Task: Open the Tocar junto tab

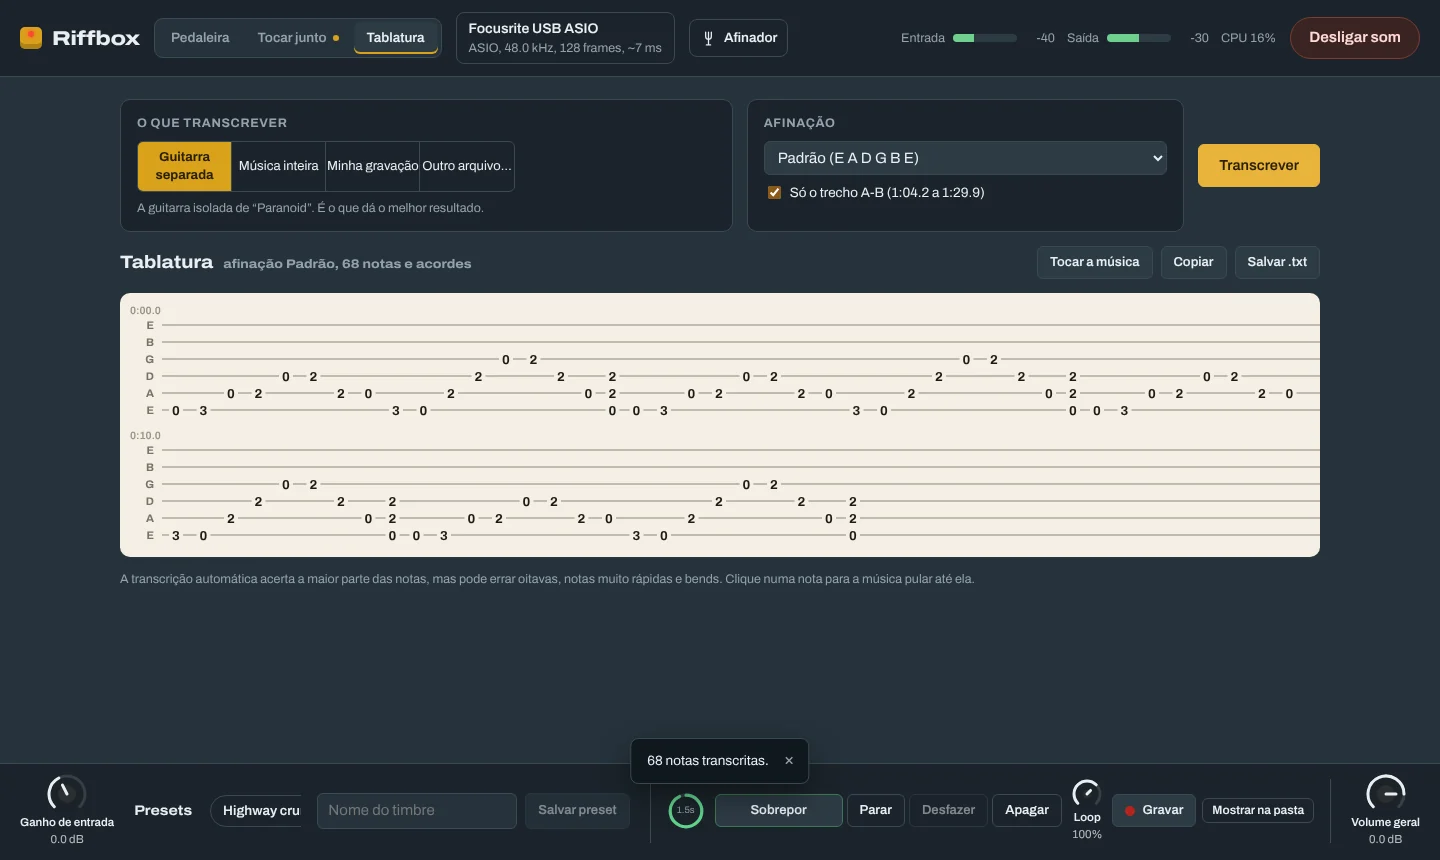Action: (x=298, y=38)
